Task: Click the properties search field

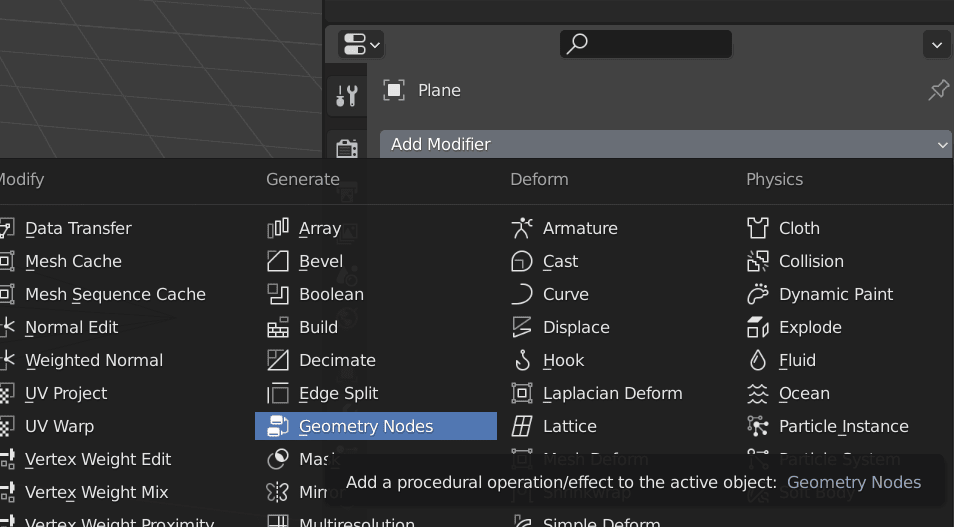Action: coord(646,44)
